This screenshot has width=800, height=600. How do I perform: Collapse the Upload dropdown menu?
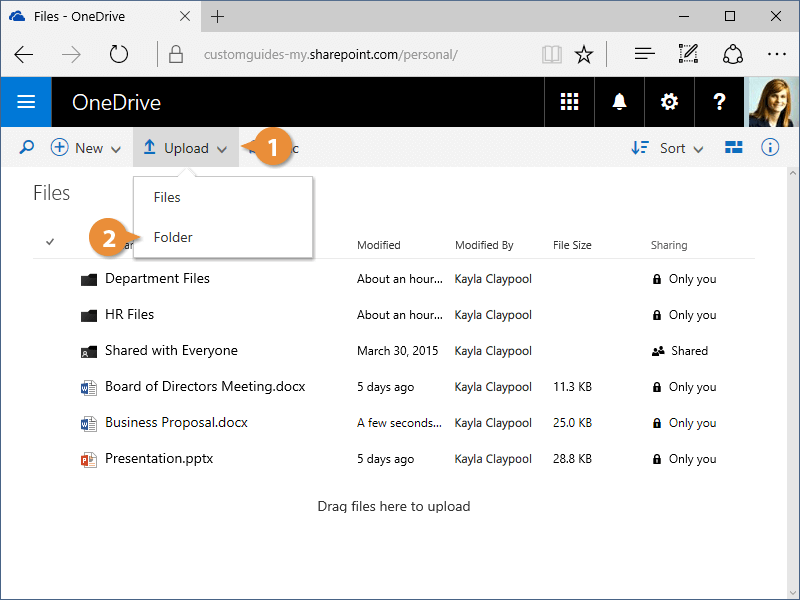pos(185,148)
